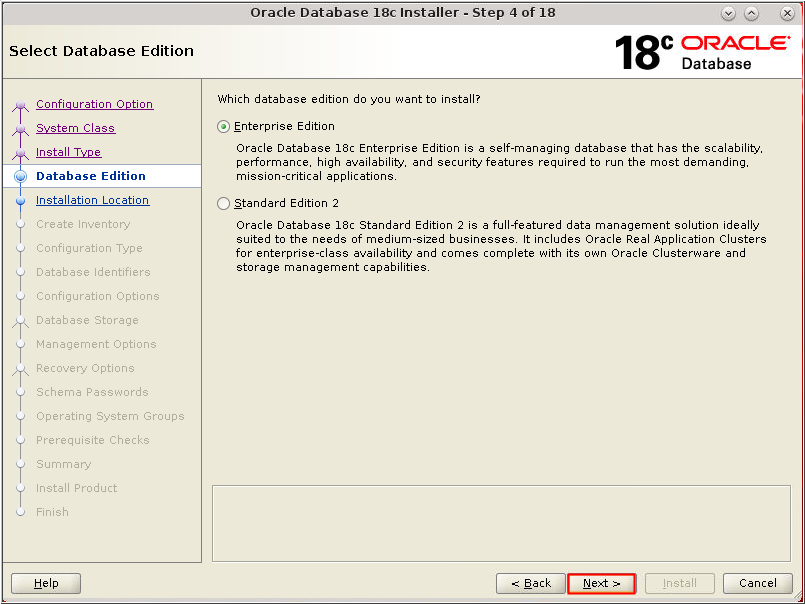Viewport: 805px width, 604px height.
Task: Click the System Class step indicator icon
Action: pos(21,128)
